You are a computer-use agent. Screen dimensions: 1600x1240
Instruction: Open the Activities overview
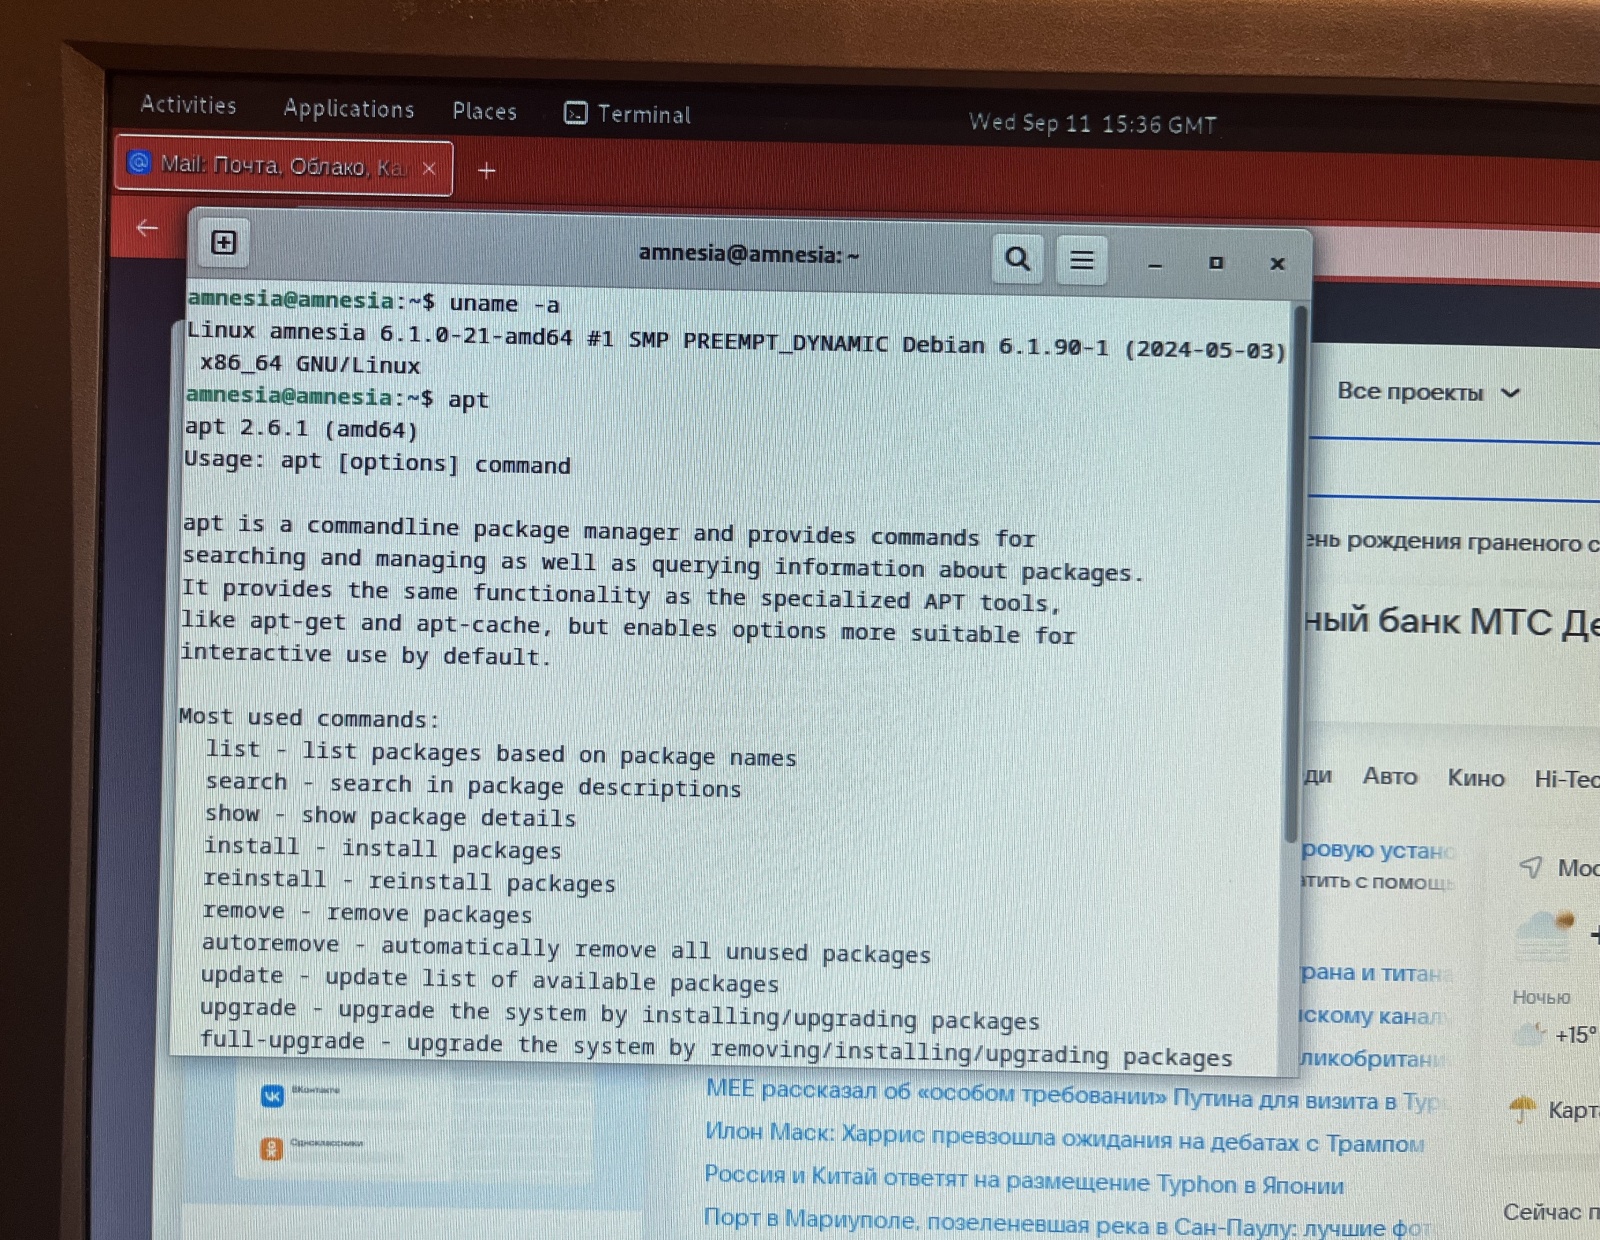pyautogui.click(x=188, y=105)
